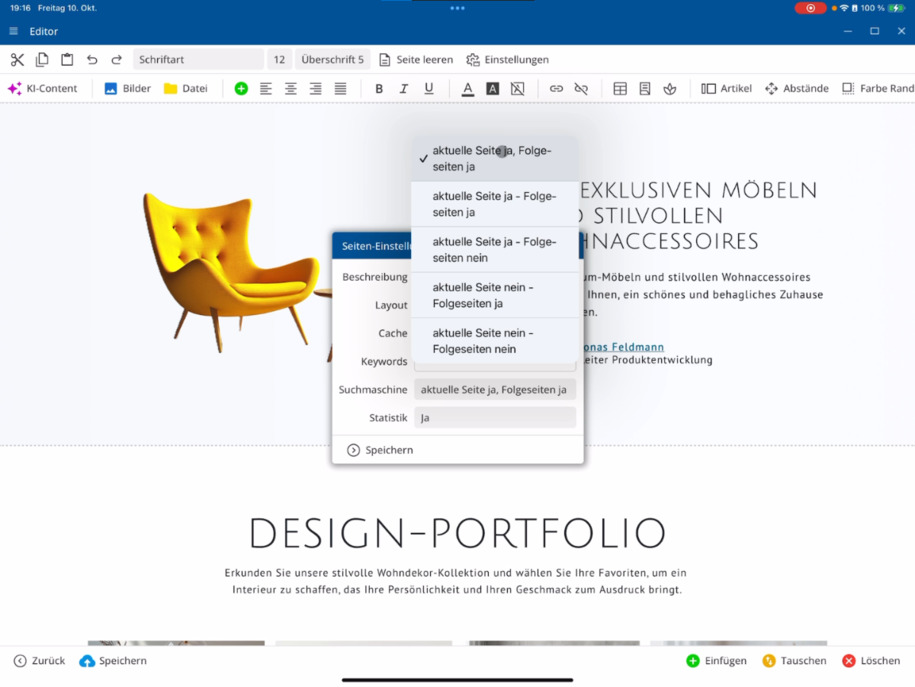
Task: Open the text color picker
Action: click(467, 88)
